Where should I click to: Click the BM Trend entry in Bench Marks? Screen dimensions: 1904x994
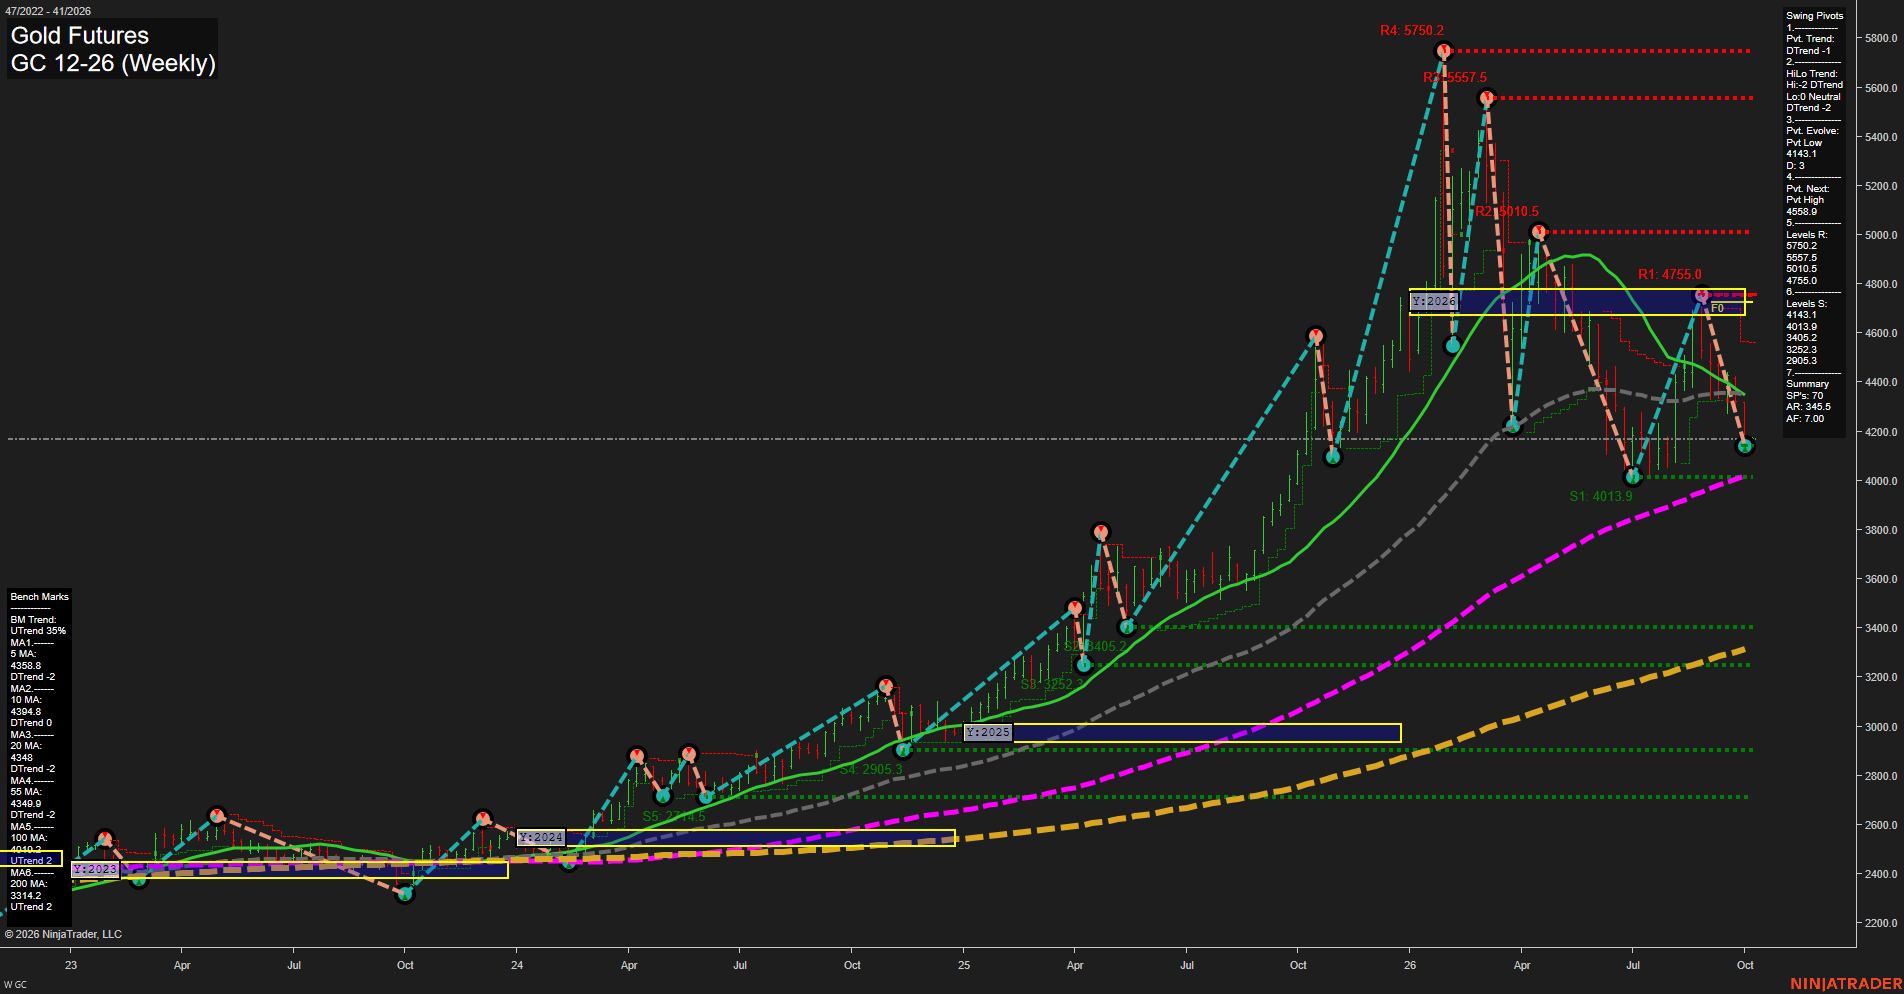(x=33, y=620)
